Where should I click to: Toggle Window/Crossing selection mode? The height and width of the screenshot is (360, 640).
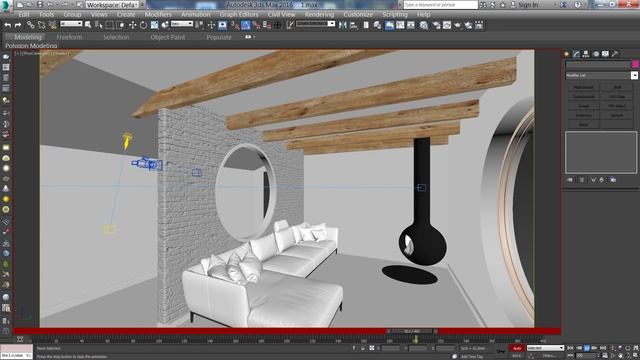point(120,25)
